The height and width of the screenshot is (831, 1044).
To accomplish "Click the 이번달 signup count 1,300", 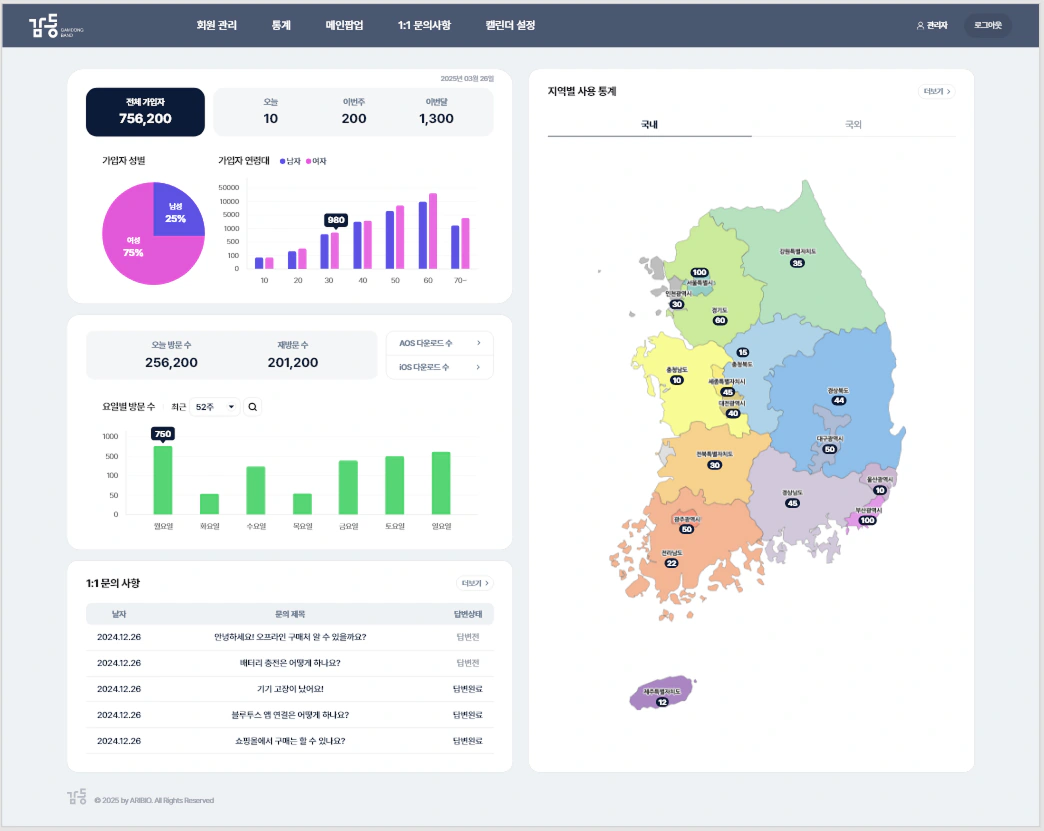I will [x=436, y=119].
